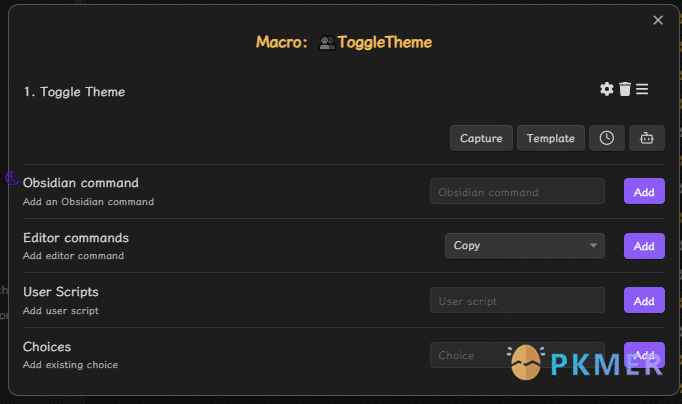This screenshot has height=404, width=682.
Task: Focus the Obsidian command input field
Action: [517, 191]
